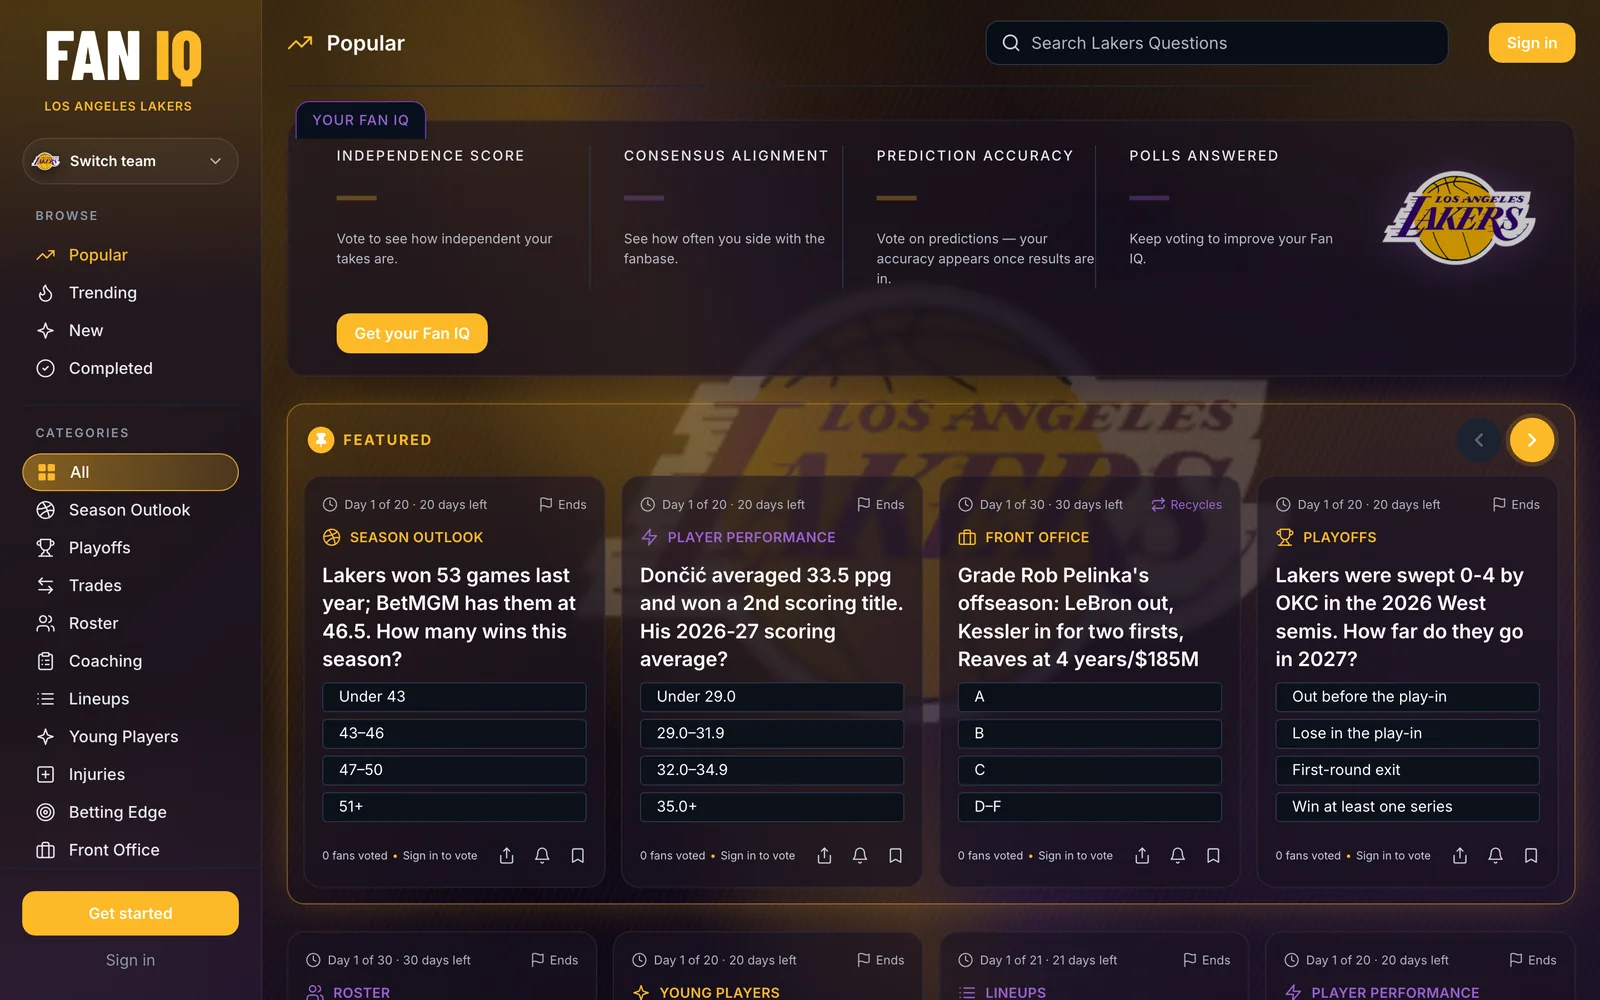Open the Season Outlook category in sidebar

click(x=130, y=510)
